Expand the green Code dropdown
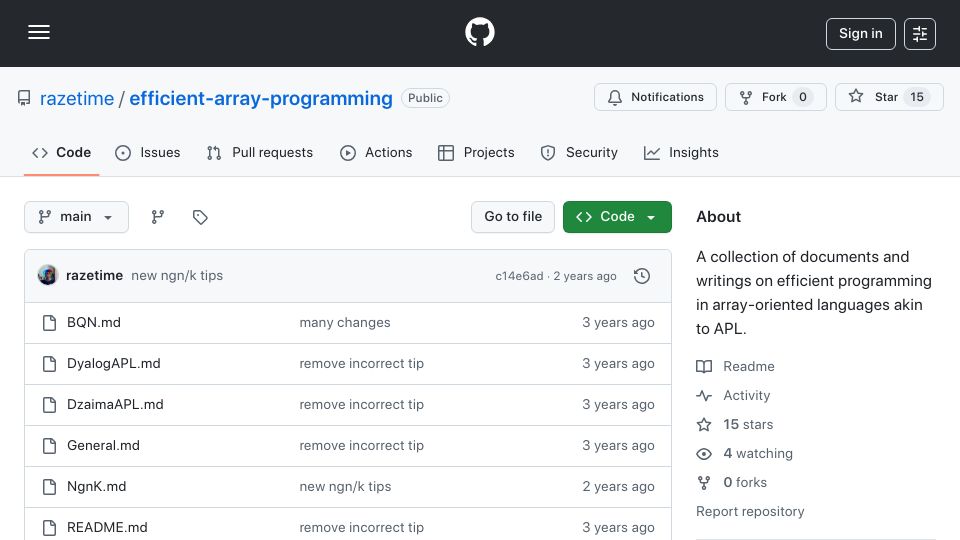 tap(617, 217)
